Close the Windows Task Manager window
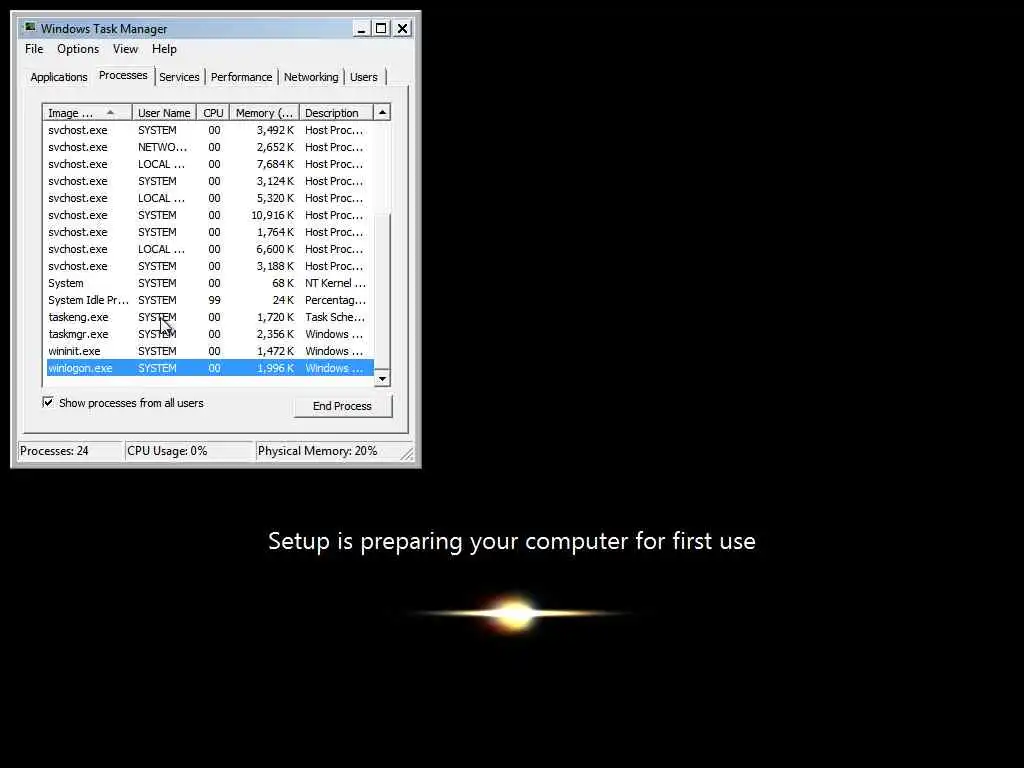Viewport: 1024px width, 768px height. [x=402, y=29]
